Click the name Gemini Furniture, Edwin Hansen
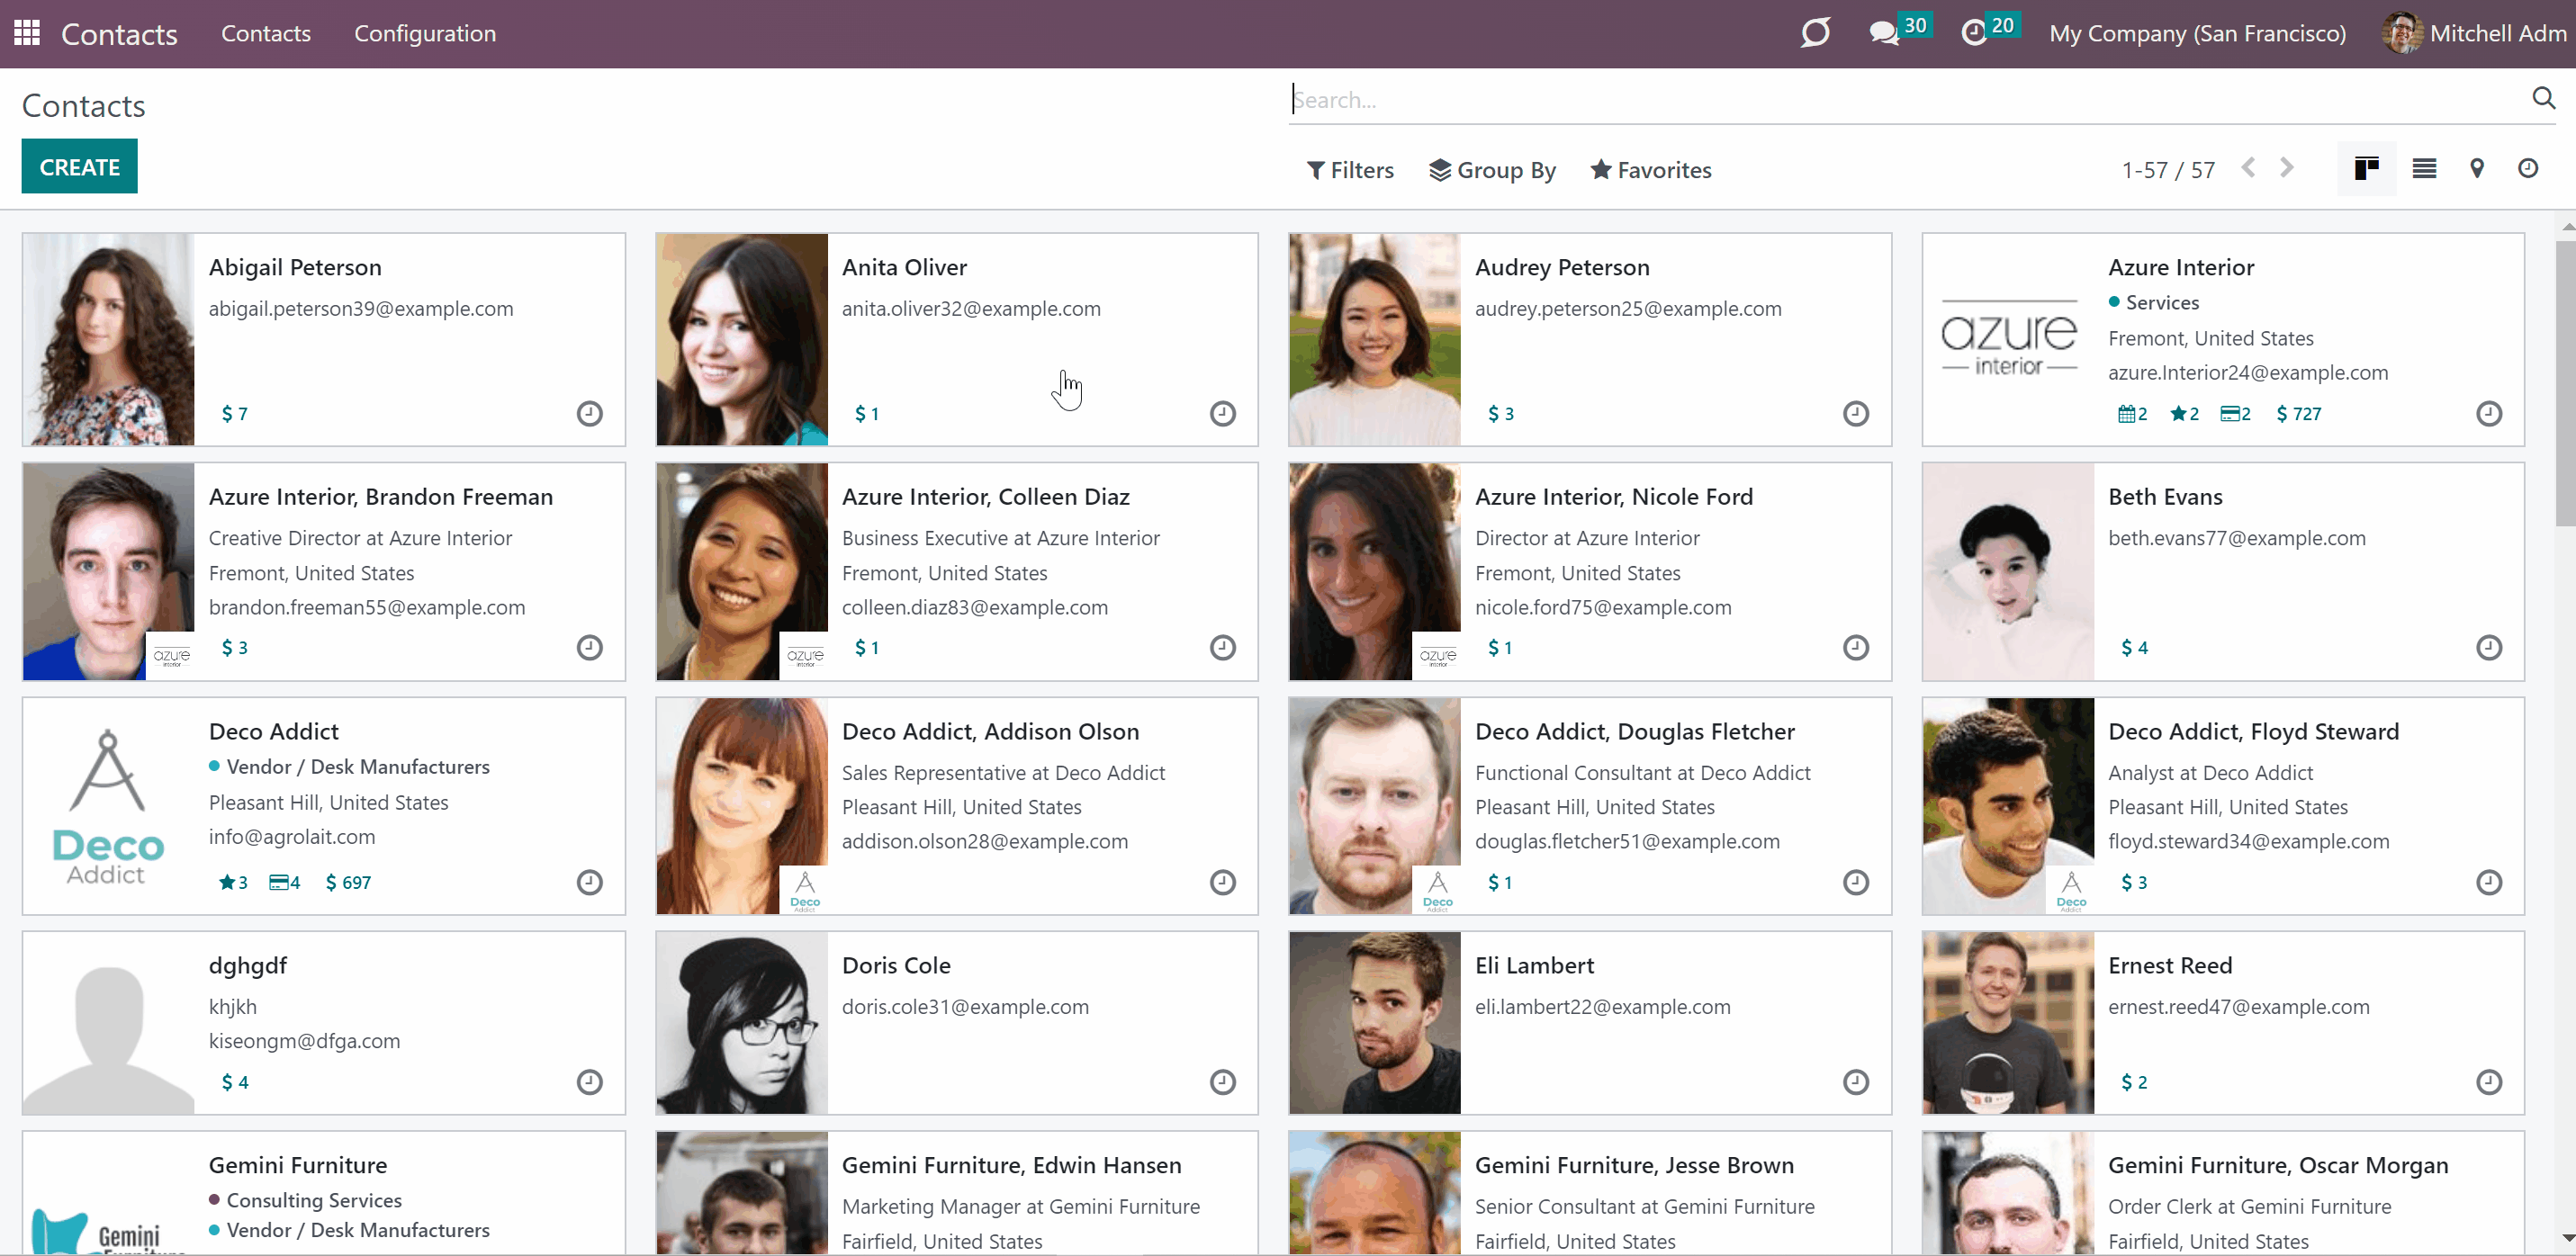This screenshot has height=1256, width=2576. (1012, 1164)
